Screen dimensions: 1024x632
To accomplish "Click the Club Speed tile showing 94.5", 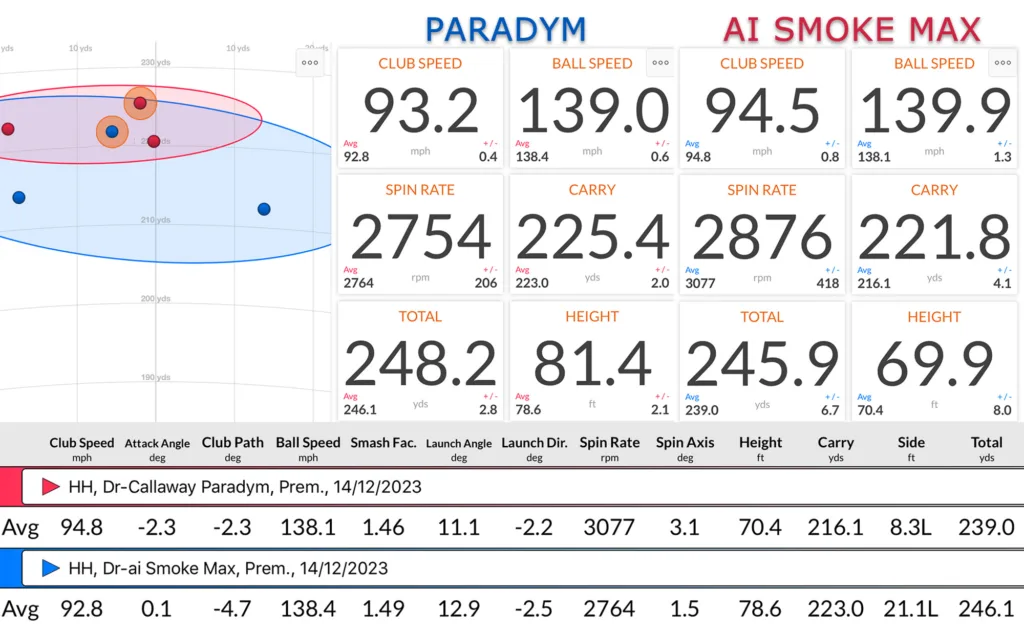I will (762, 110).
